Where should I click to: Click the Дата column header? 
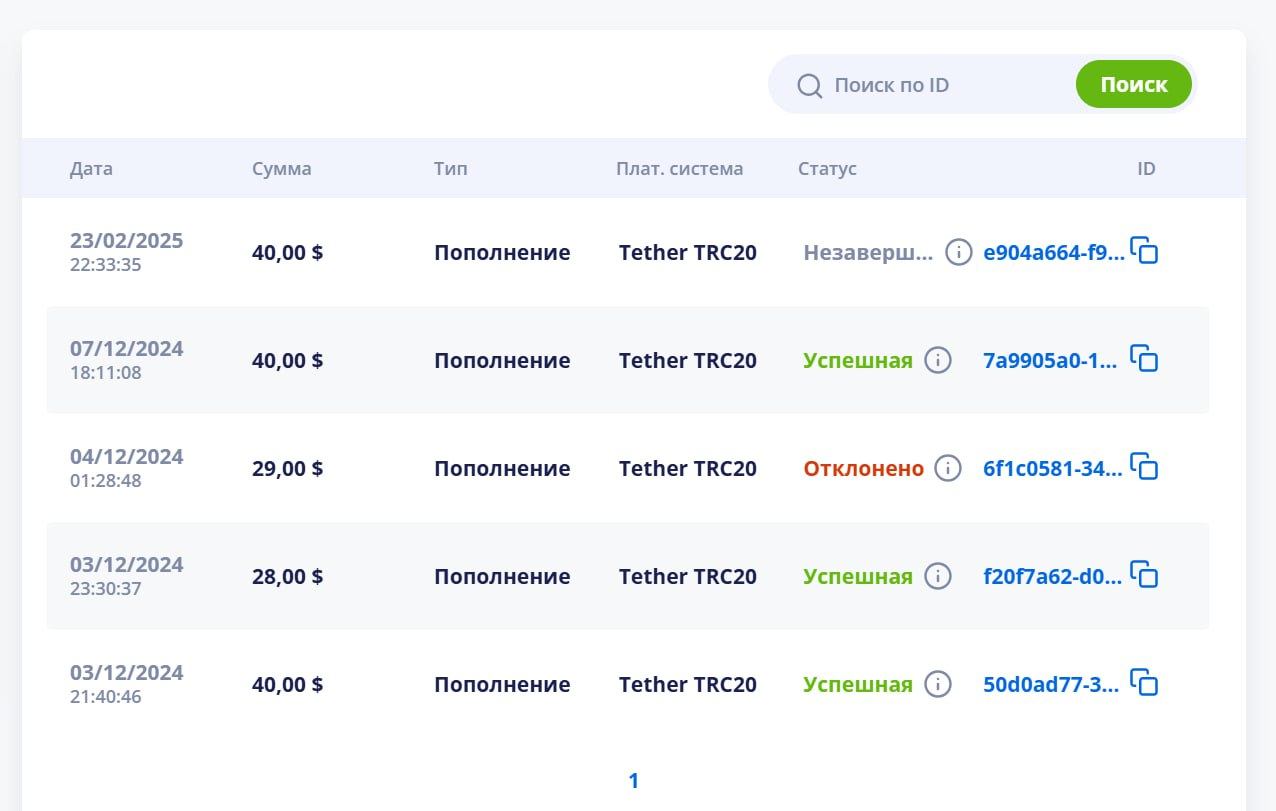coord(91,169)
